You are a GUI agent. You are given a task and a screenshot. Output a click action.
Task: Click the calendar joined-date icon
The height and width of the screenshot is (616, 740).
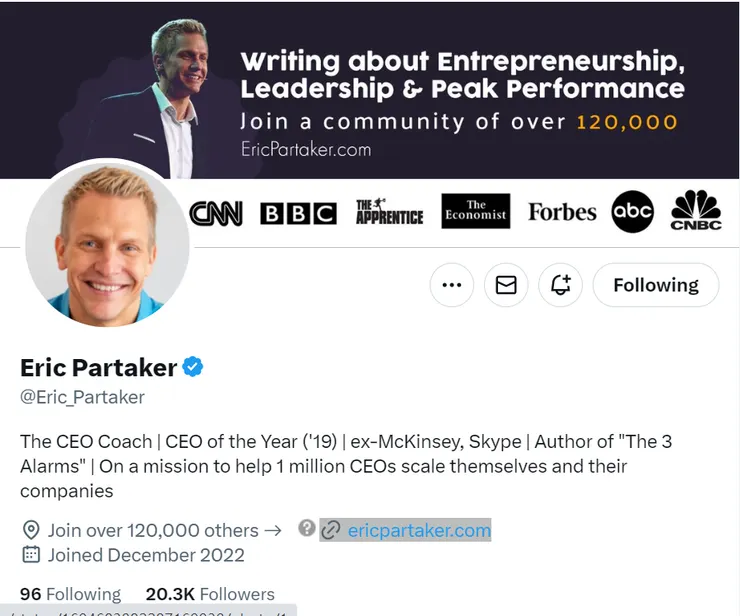[x=30, y=555]
